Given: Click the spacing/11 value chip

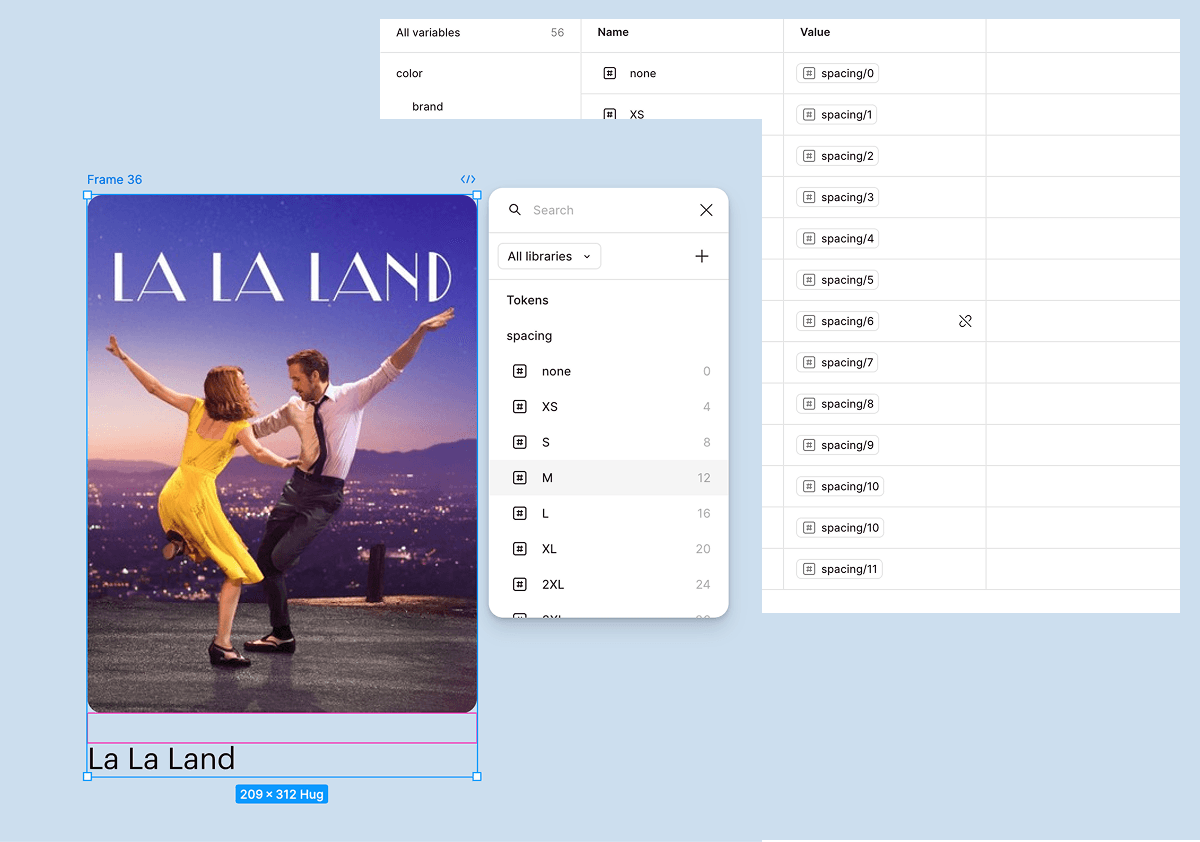Looking at the screenshot, I should [x=840, y=569].
